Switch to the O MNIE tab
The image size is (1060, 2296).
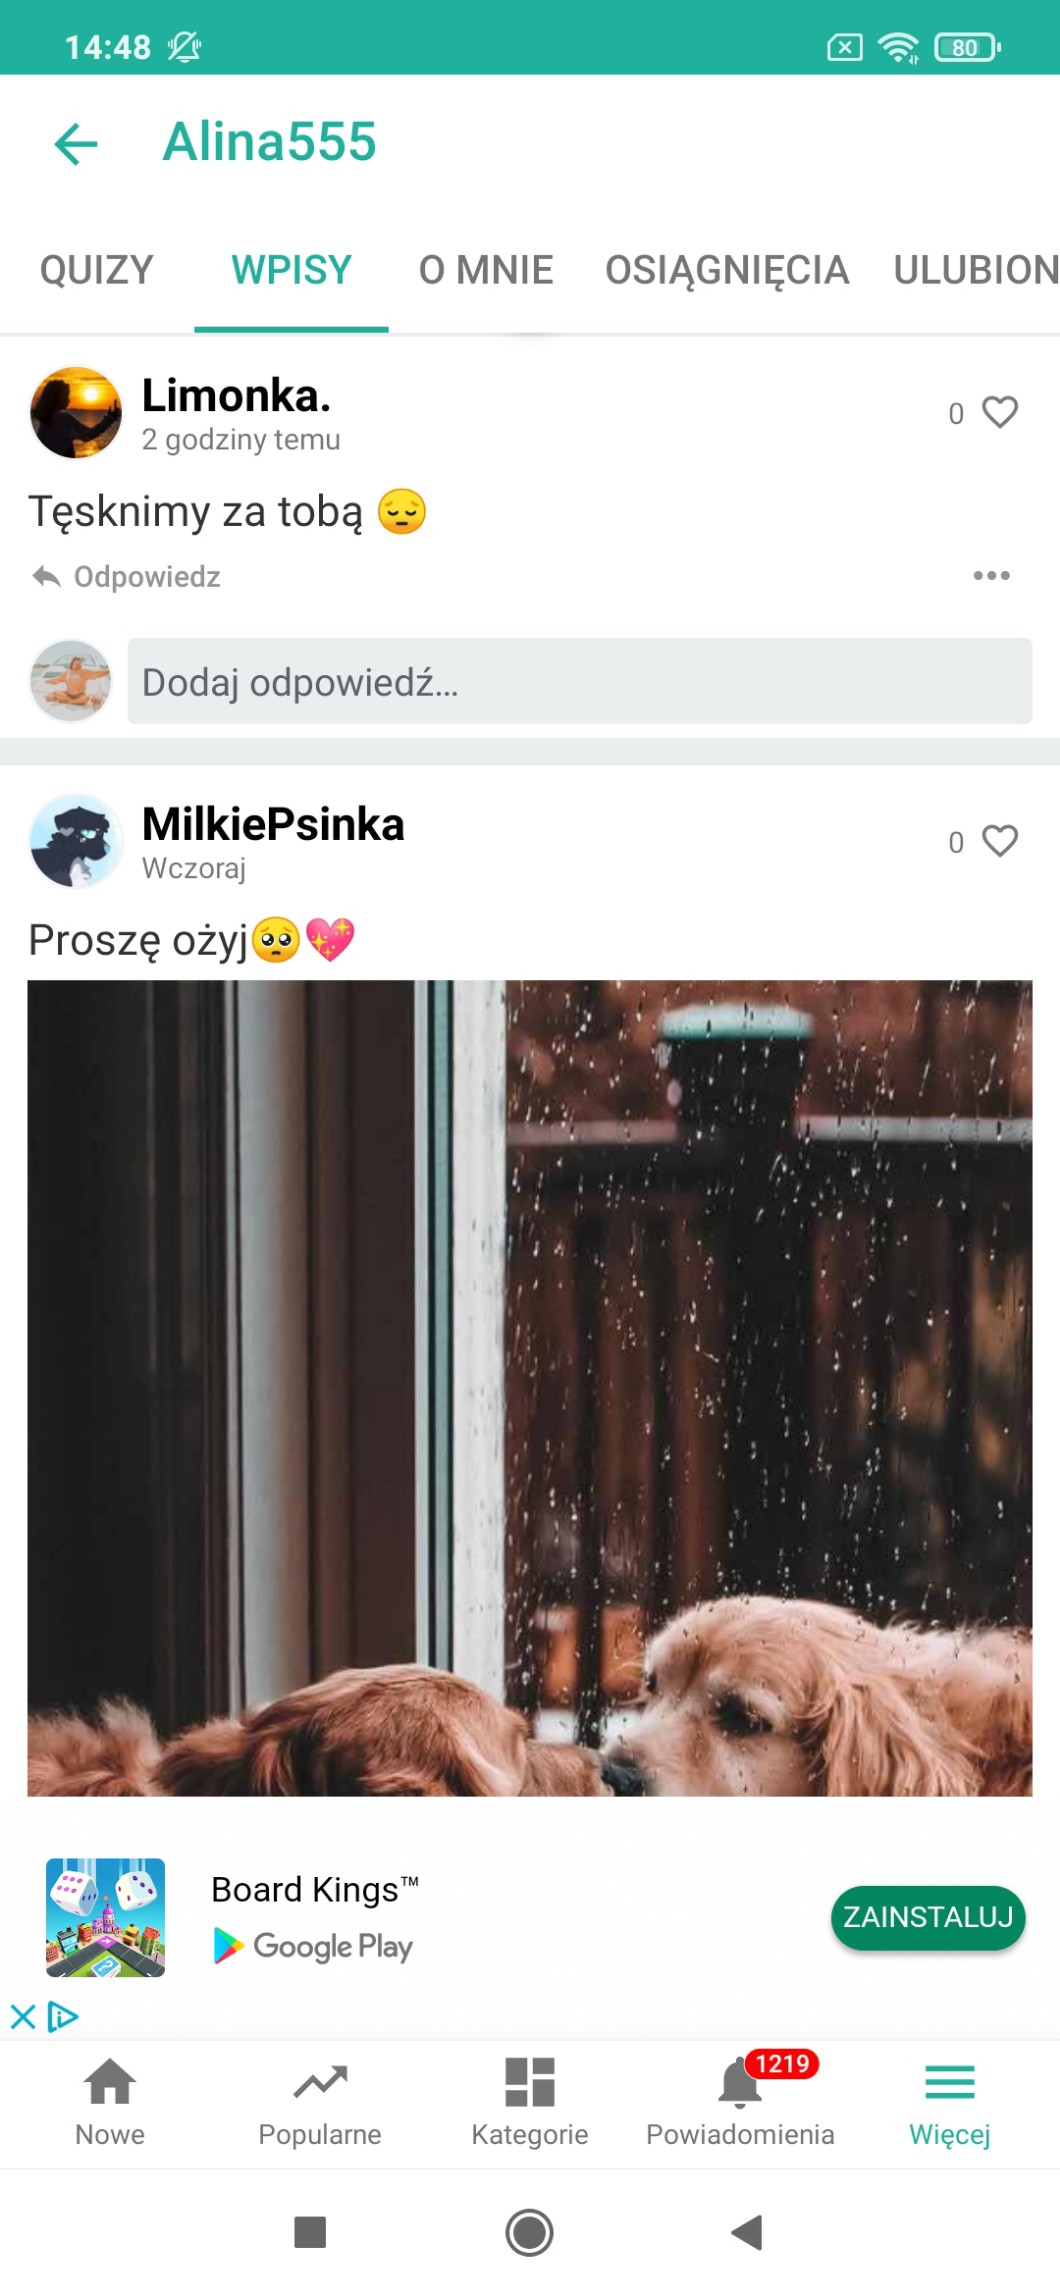pos(486,271)
